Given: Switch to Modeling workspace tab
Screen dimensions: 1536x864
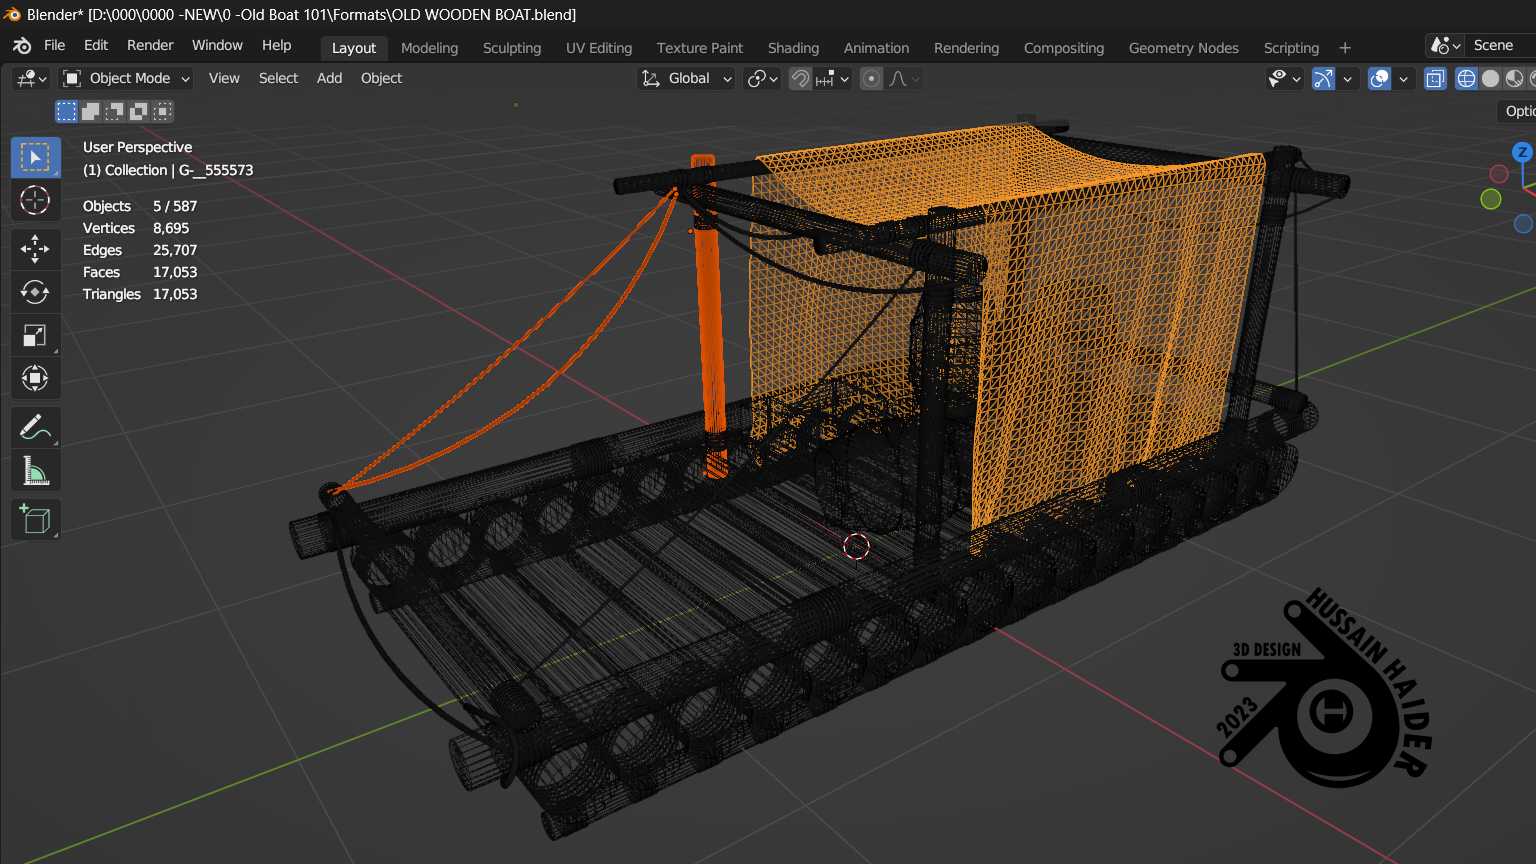Looking at the screenshot, I should pos(429,48).
